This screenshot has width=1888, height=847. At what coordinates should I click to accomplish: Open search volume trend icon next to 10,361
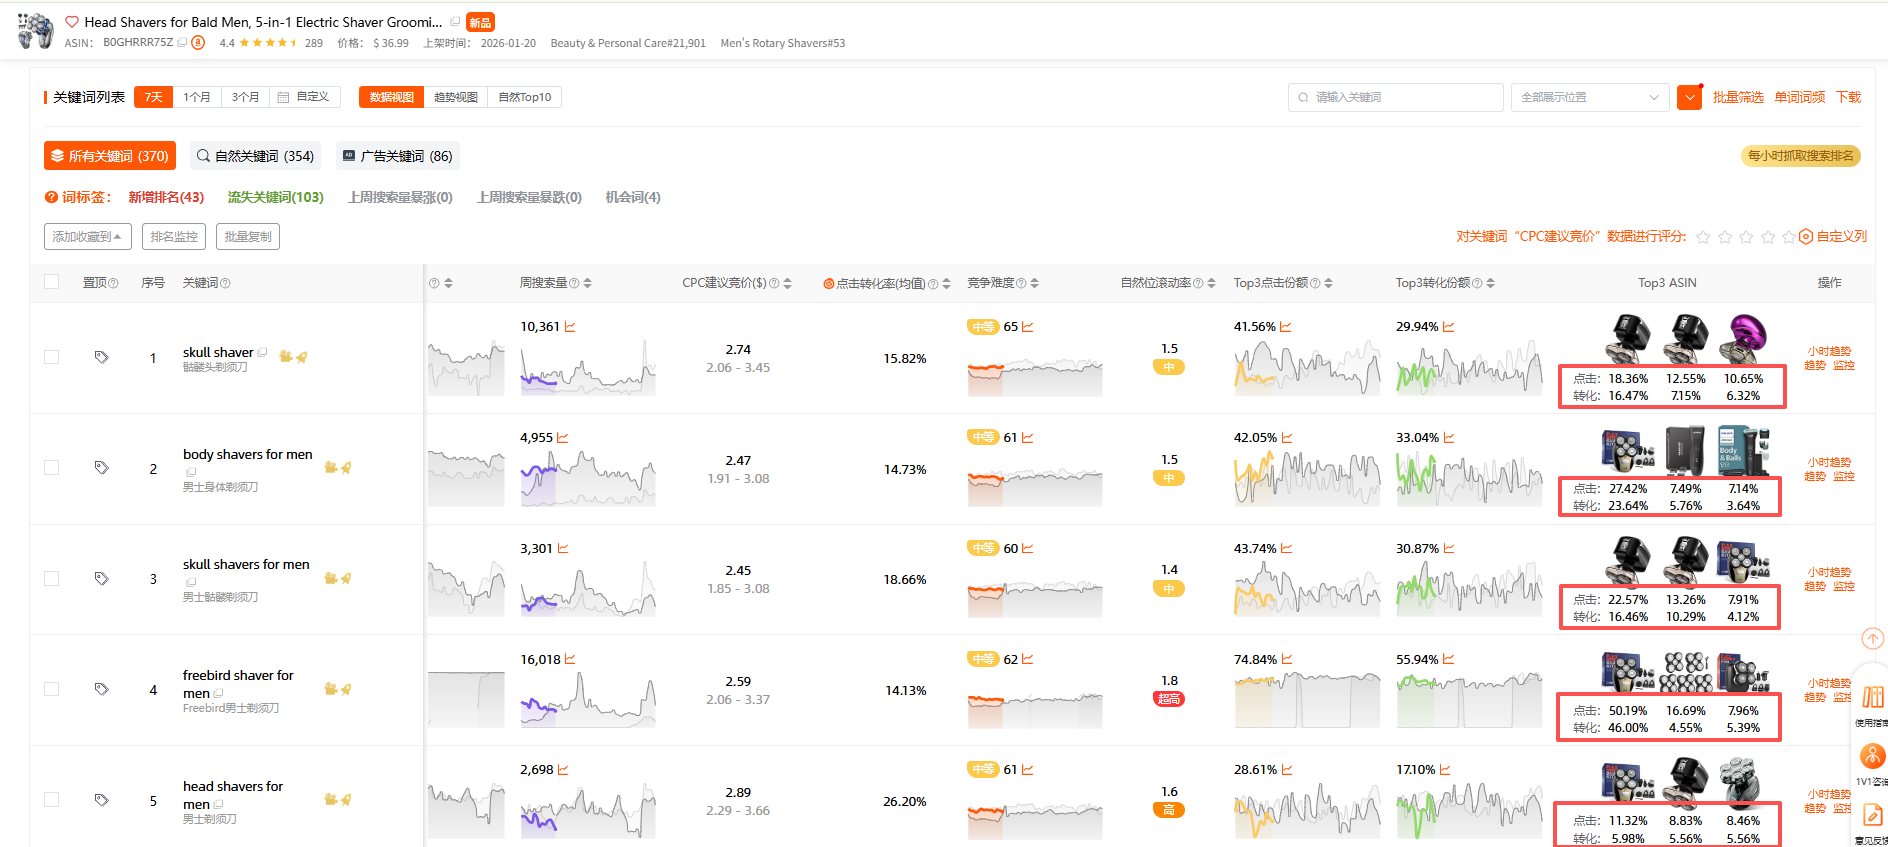(570, 327)
